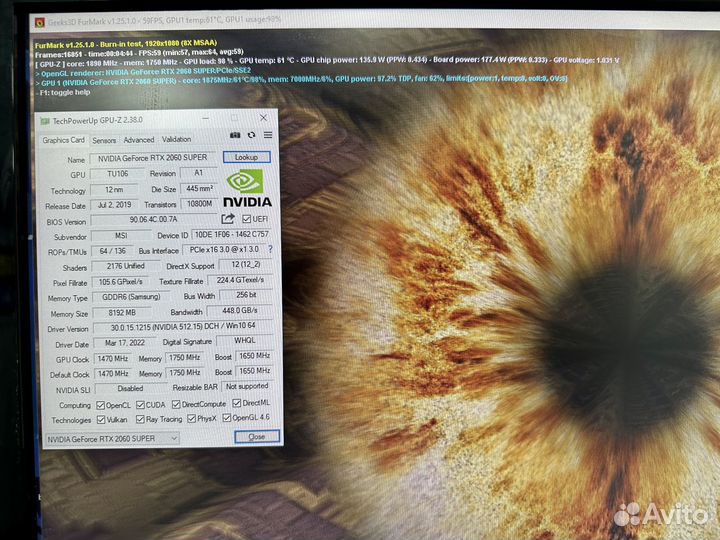Viewport: 720px width, 540px height.
Task: Click the NVIDIA SLI value Disabled
Action: (130, 388)
